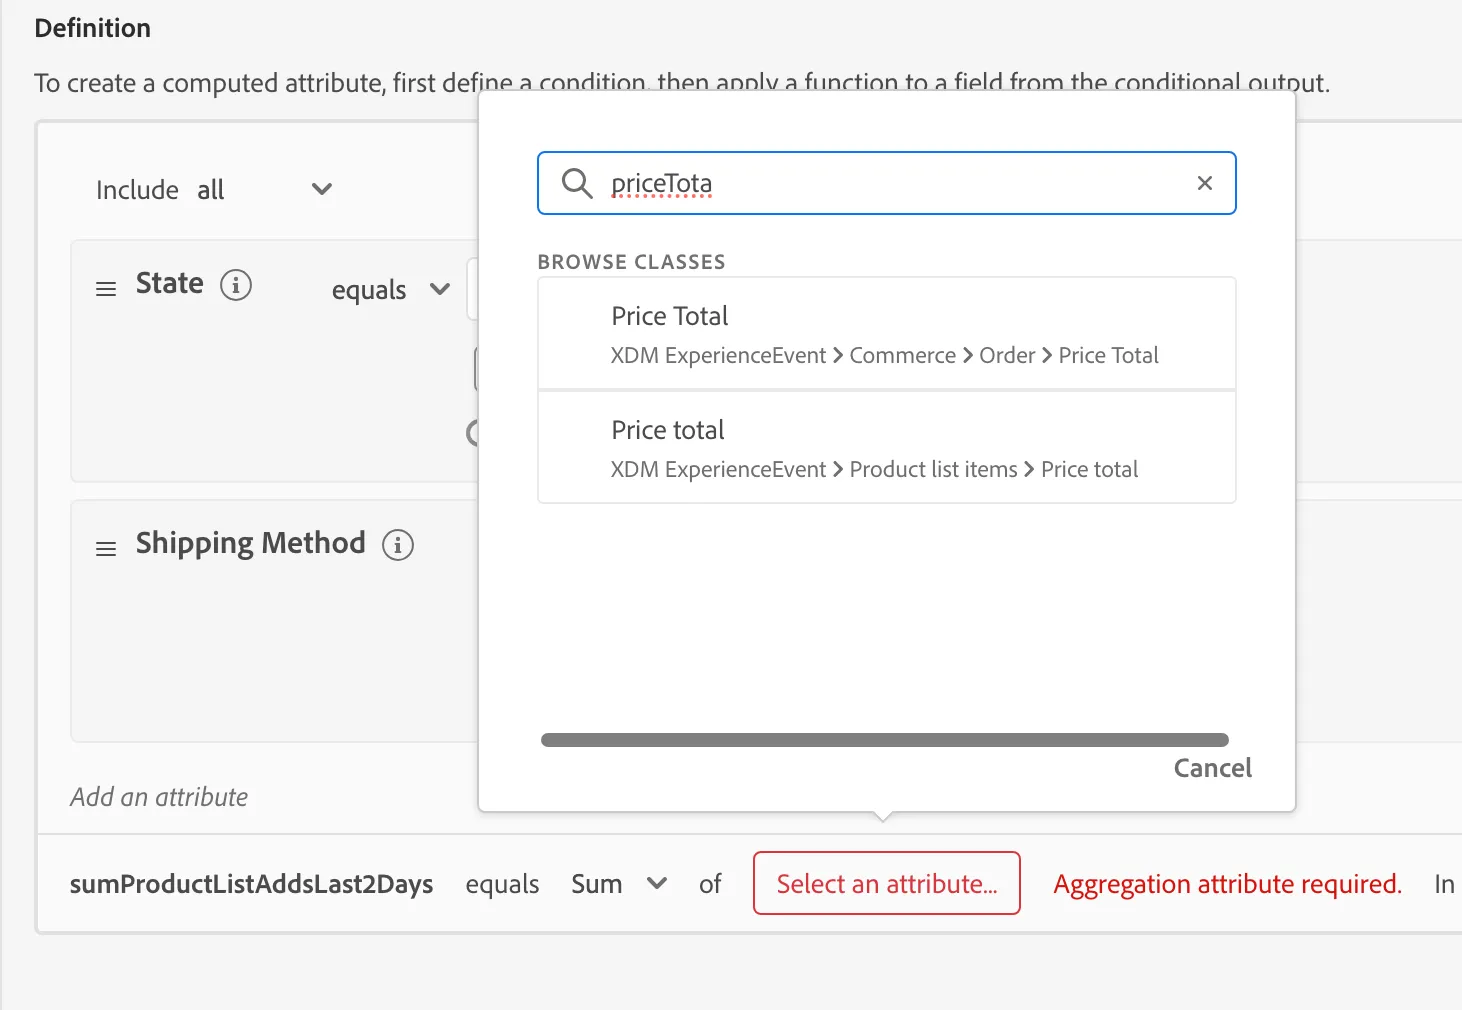
Task: Click the search magnifier icon
Action: coord(577,183)
